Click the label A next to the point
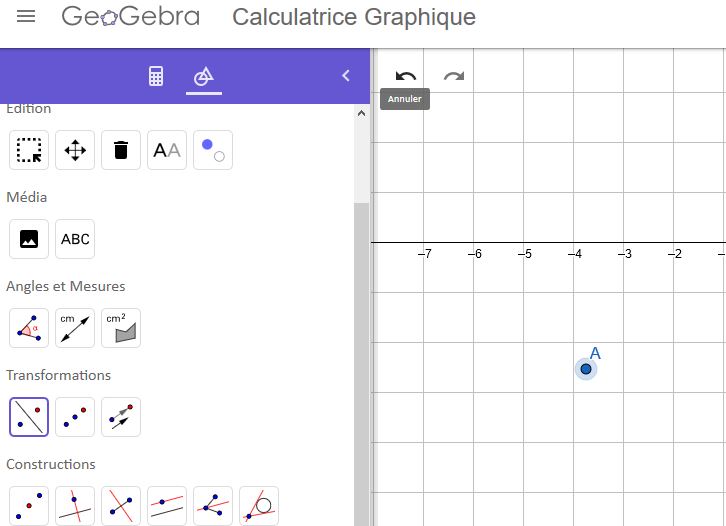The image size is (726, 526). [595, 353]
